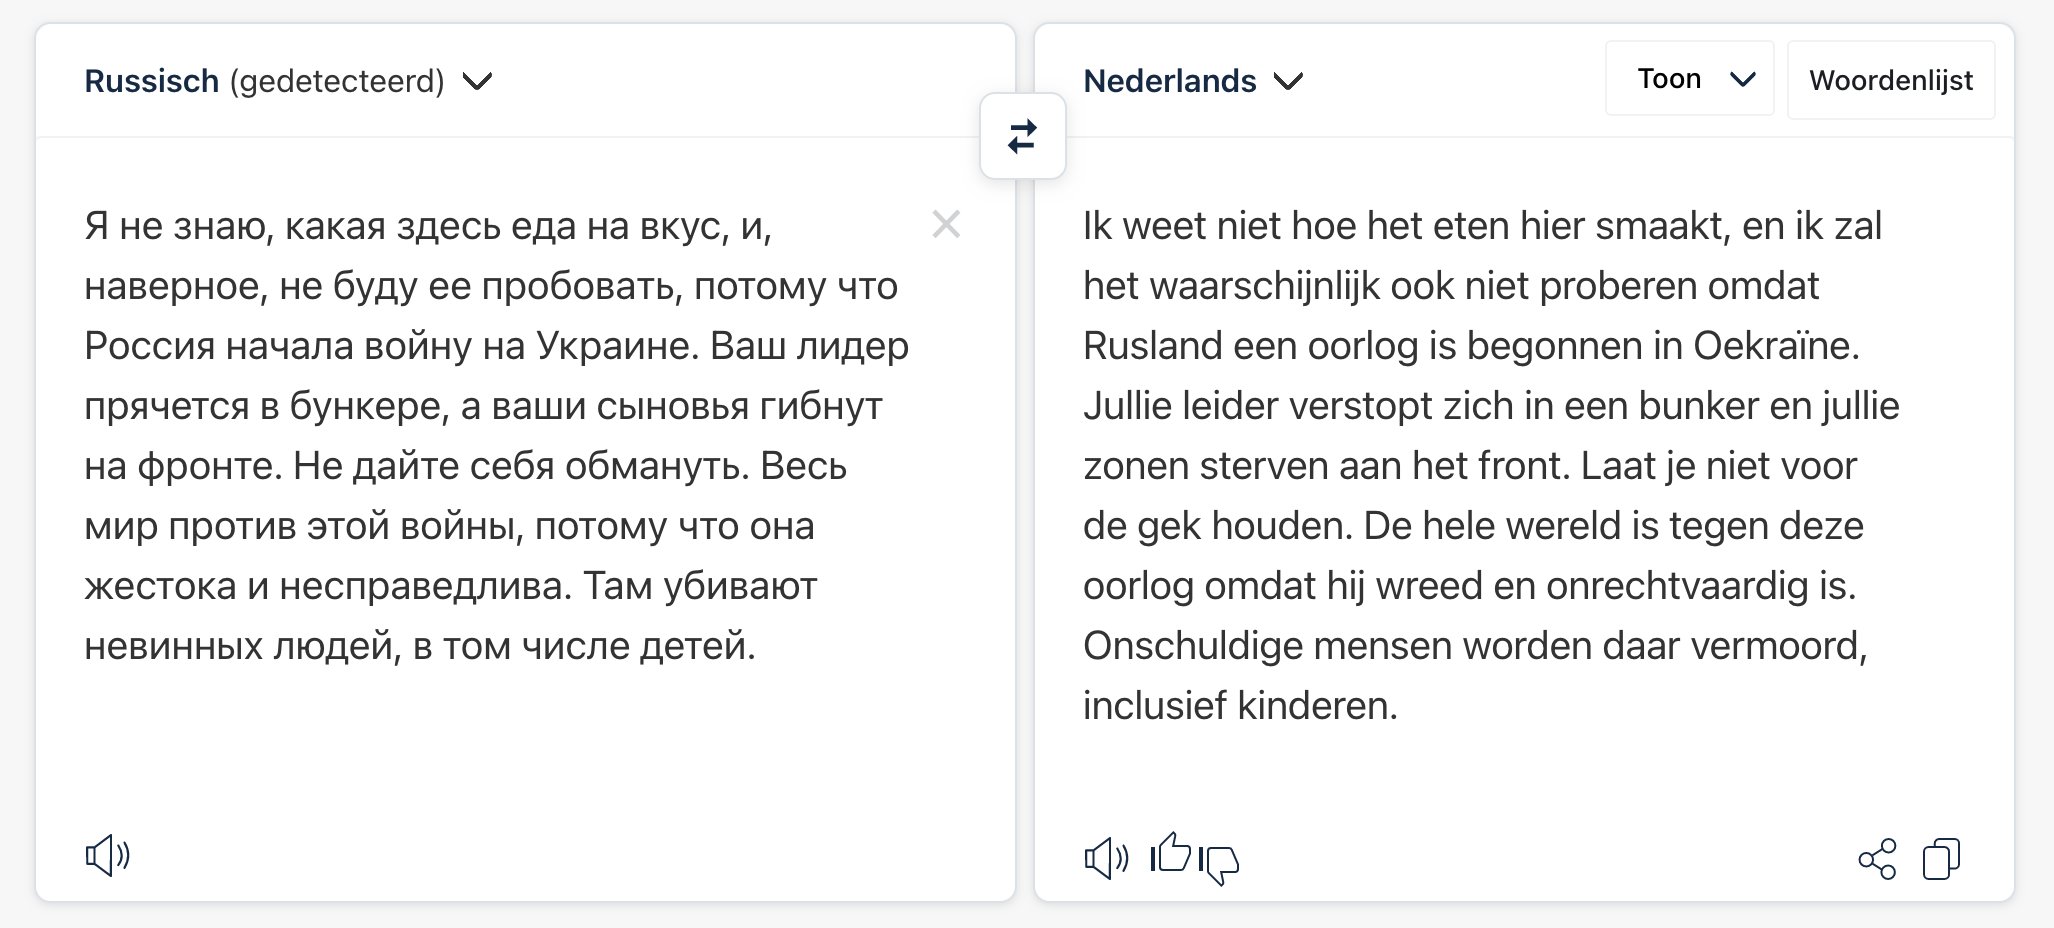The height and width of the screenshot is (928, 2054).
Task: Click the word "Россия" in source text
Action: click(149, 346)
